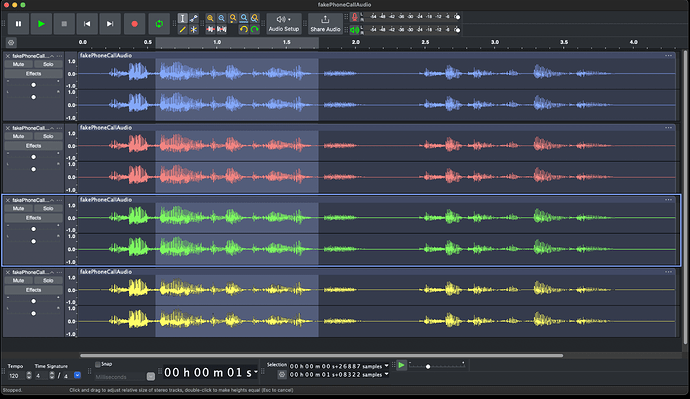
Task: Click the Skip to Start button
Action: tap(87, 24)
